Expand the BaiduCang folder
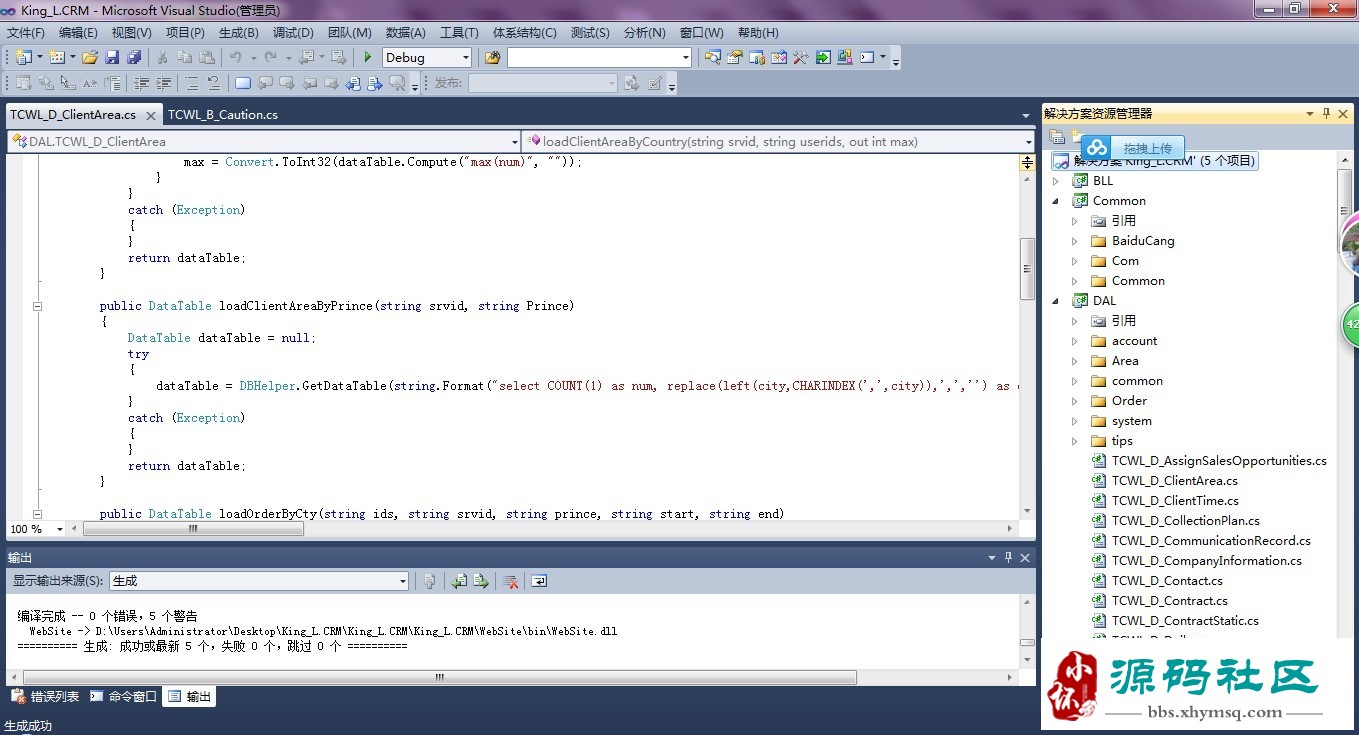Viewport: 1359px width, 735px height. click(1075, 241)
